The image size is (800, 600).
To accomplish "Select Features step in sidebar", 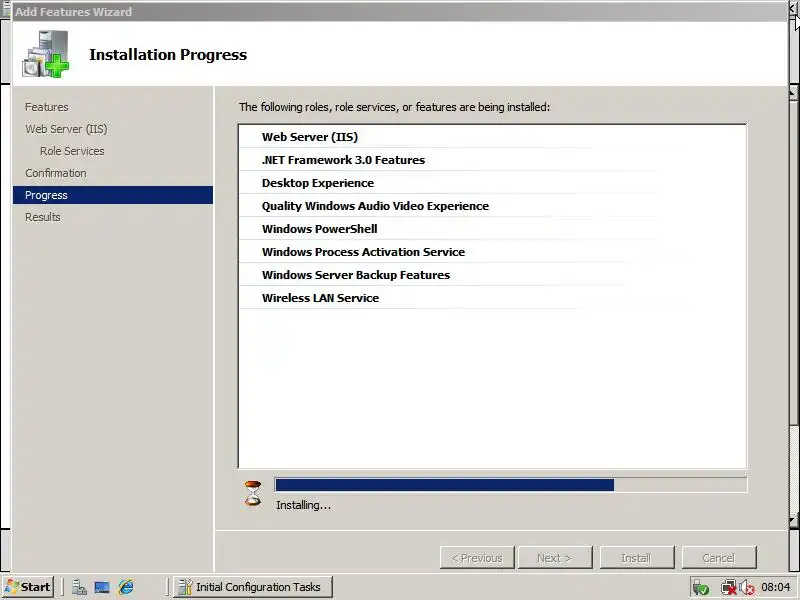I will point(46,107).
